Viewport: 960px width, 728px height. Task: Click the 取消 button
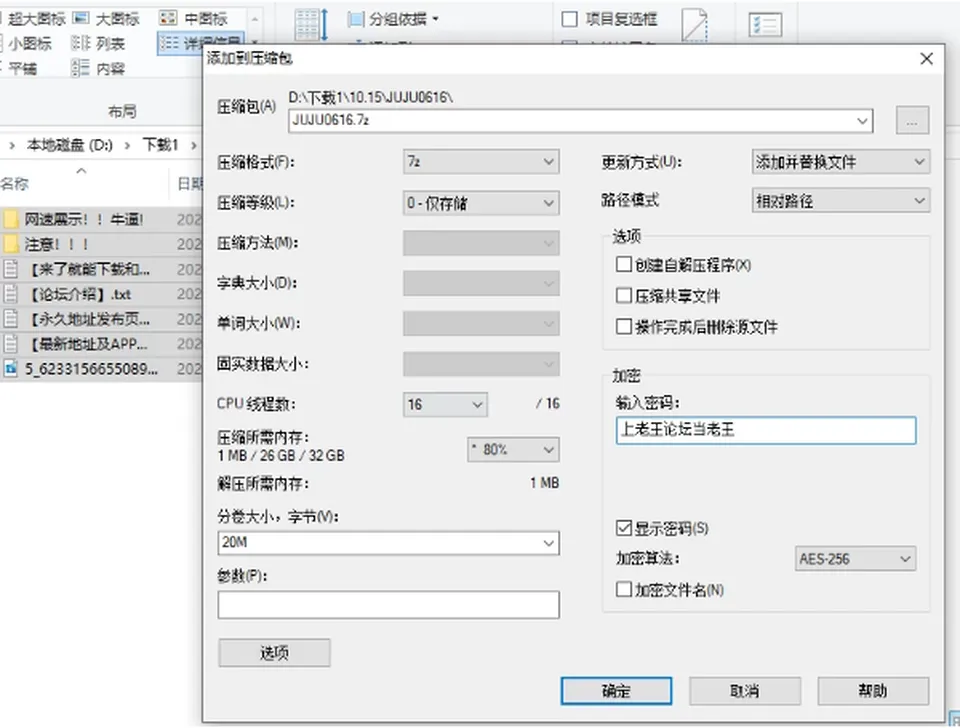click(x=744, y=691)
